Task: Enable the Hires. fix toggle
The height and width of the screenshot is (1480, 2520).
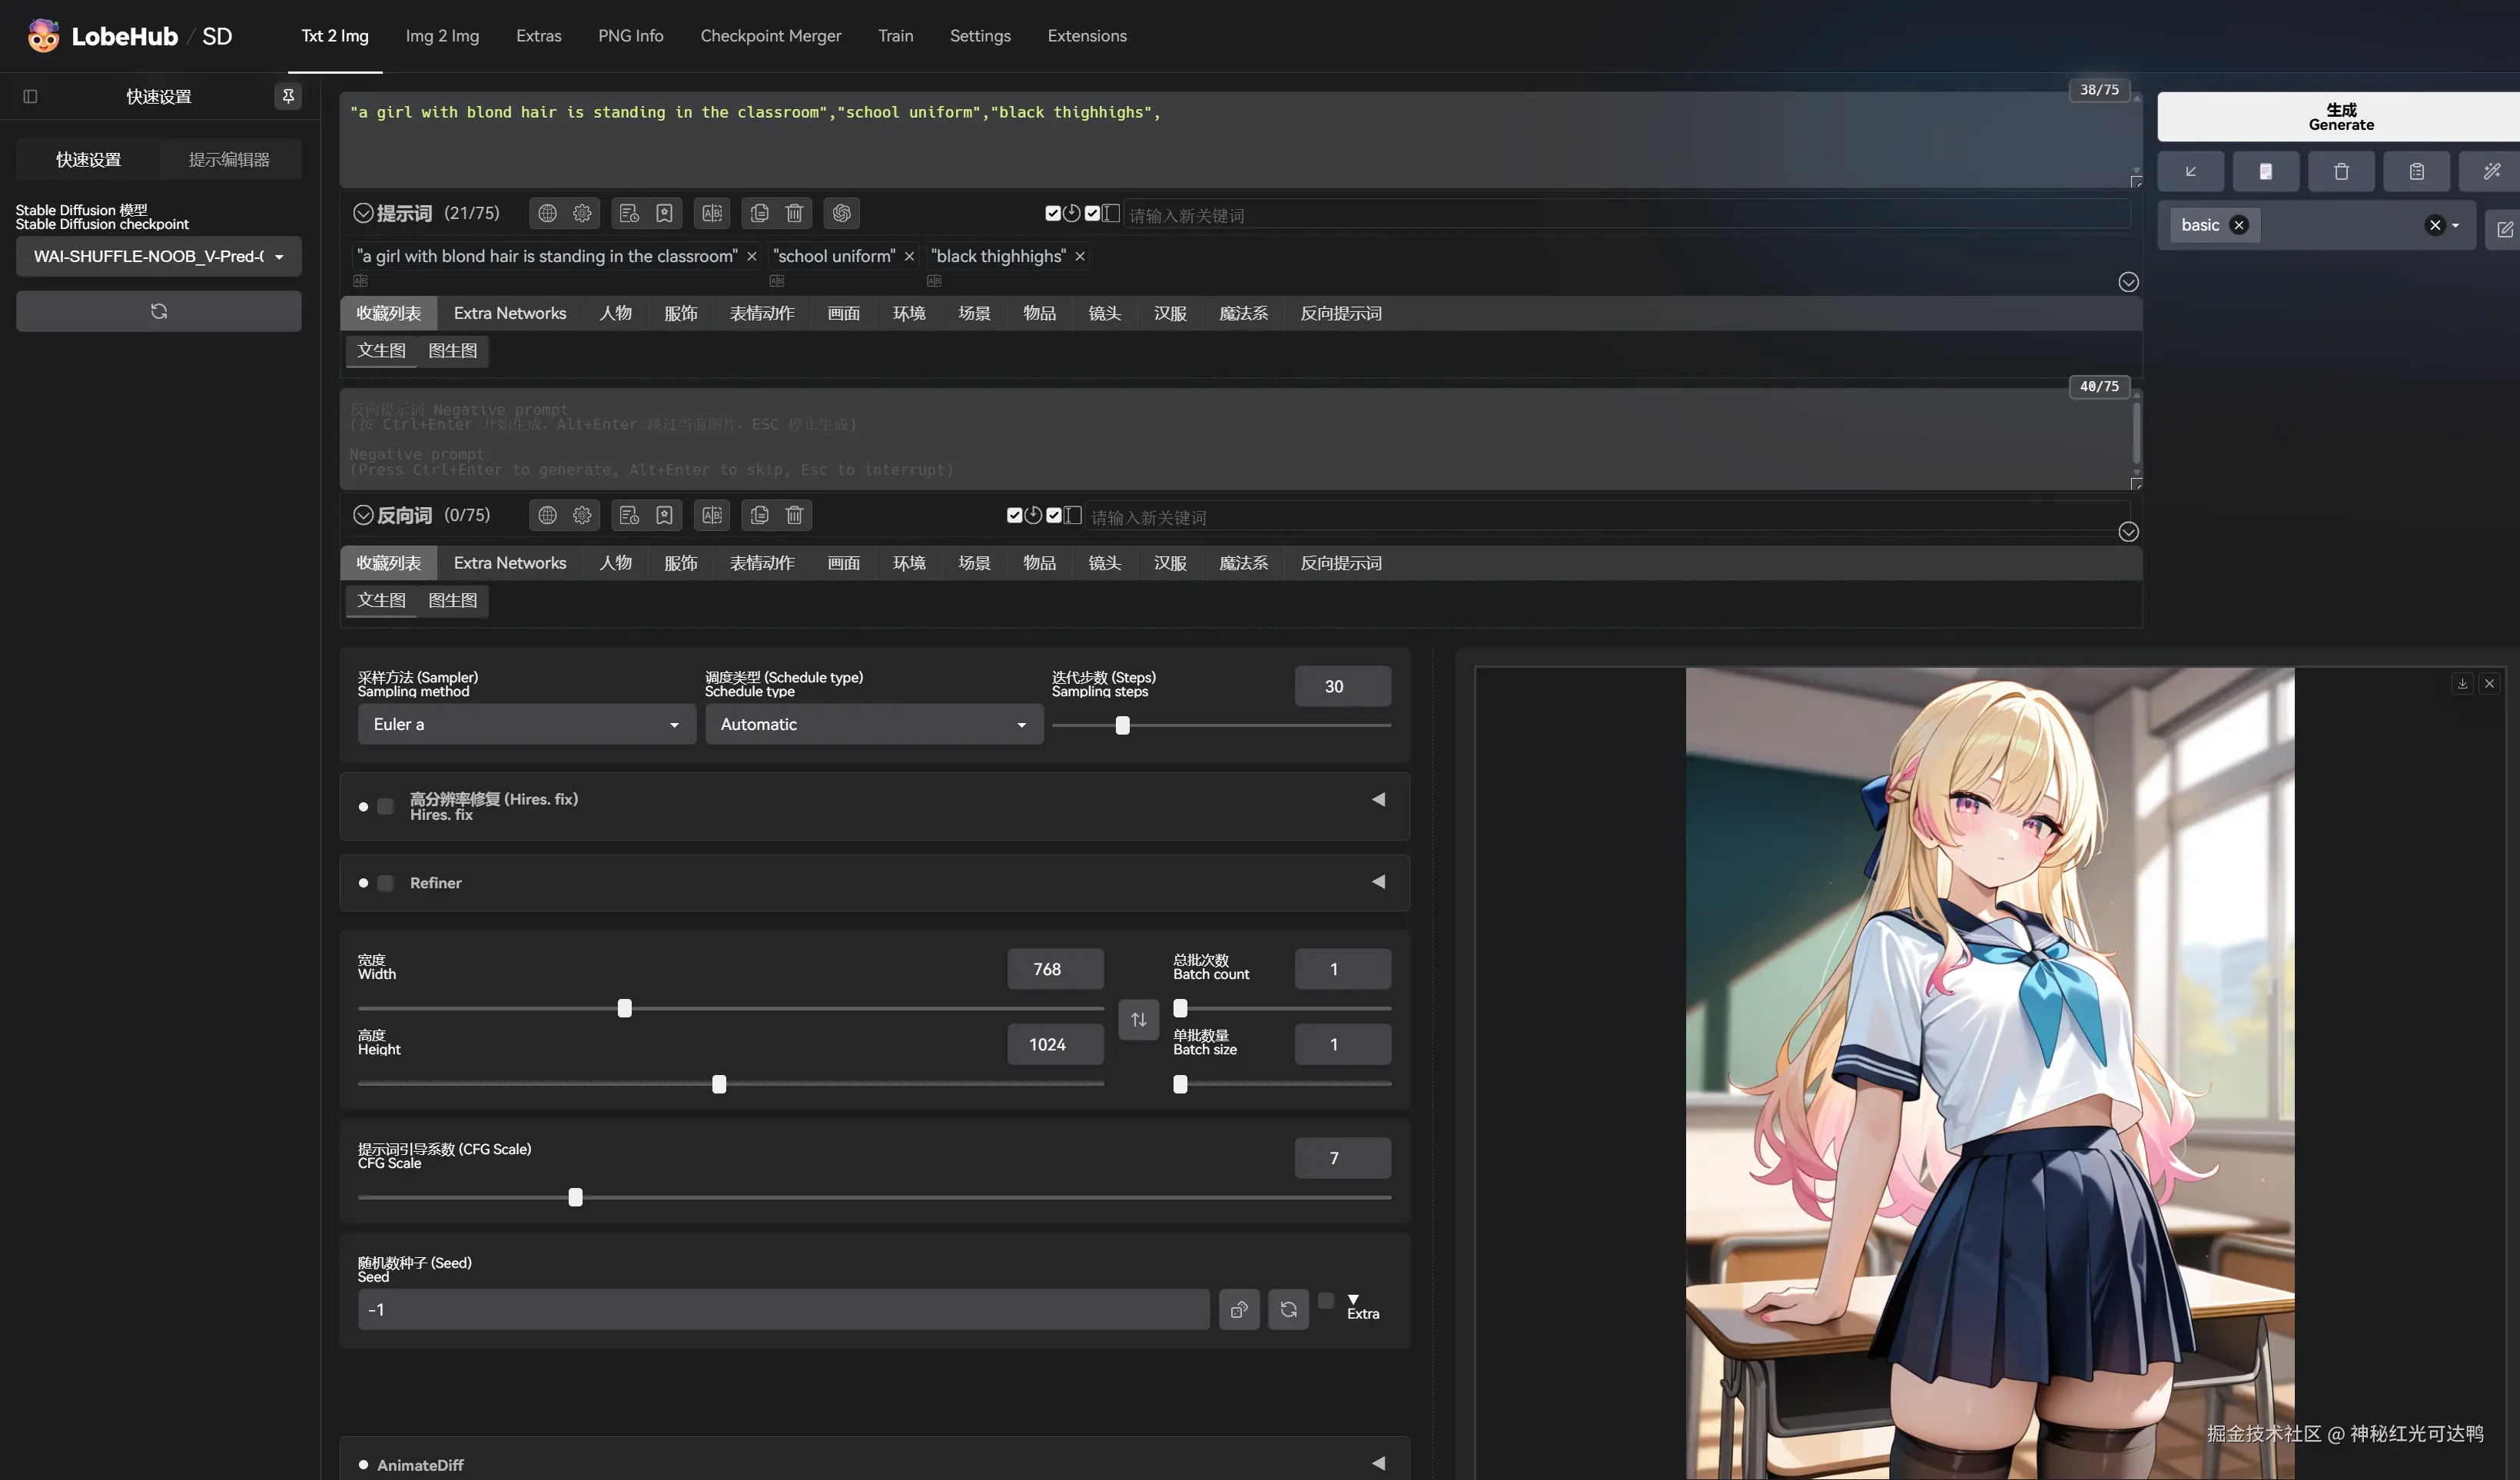Action: 384,806
